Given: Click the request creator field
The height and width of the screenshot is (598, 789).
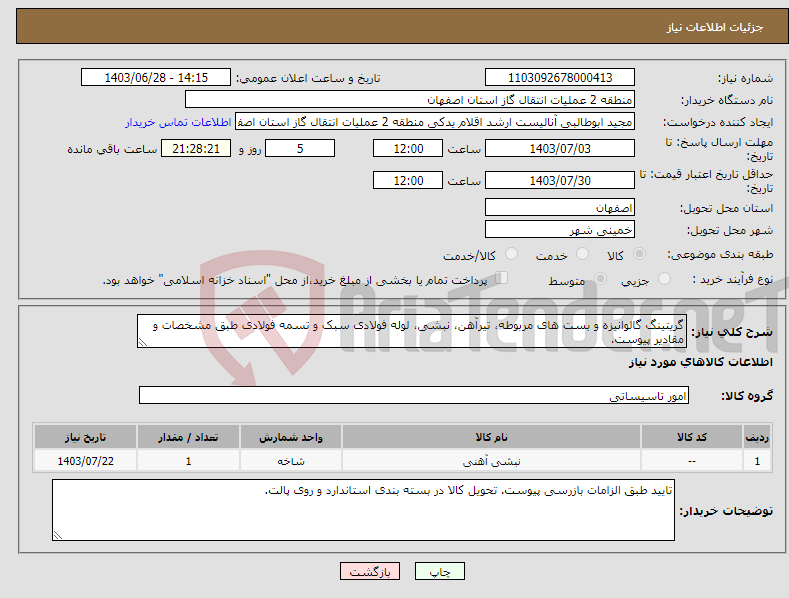Looking at the screenshot, I should pyautogui.click(x=435, y=122).
